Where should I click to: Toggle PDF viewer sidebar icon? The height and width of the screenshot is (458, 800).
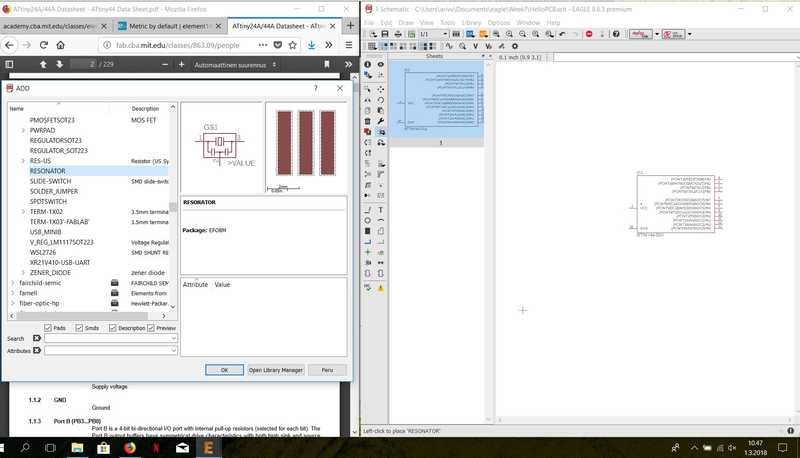tap(9, 64)
